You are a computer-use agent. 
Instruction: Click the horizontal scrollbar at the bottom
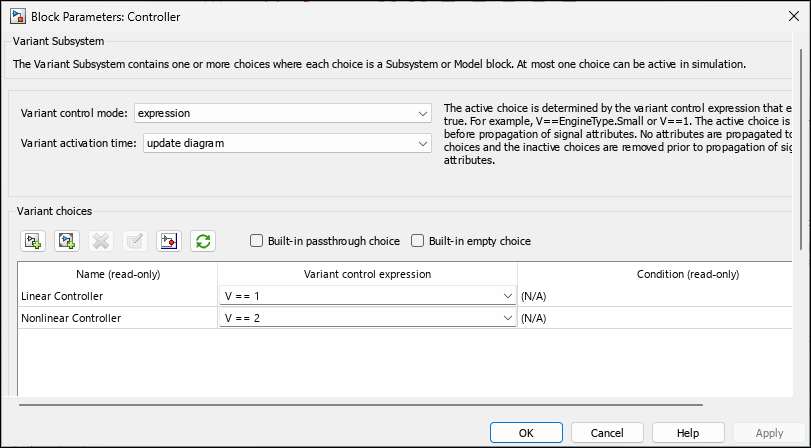pyautogui.click(x=360, y=405)
